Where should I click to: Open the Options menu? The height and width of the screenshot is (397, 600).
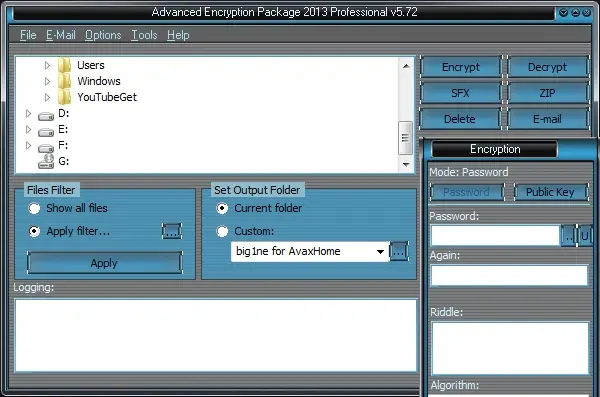(x=103, y=35)
